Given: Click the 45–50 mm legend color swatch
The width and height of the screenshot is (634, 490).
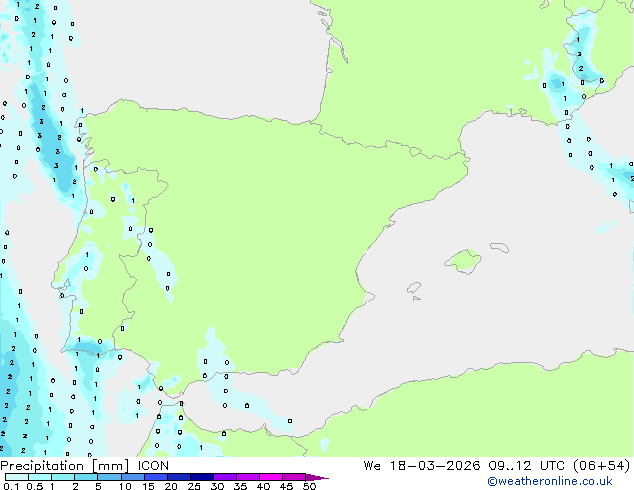Looking at the screenshot, I should click(x=294, y=477).
